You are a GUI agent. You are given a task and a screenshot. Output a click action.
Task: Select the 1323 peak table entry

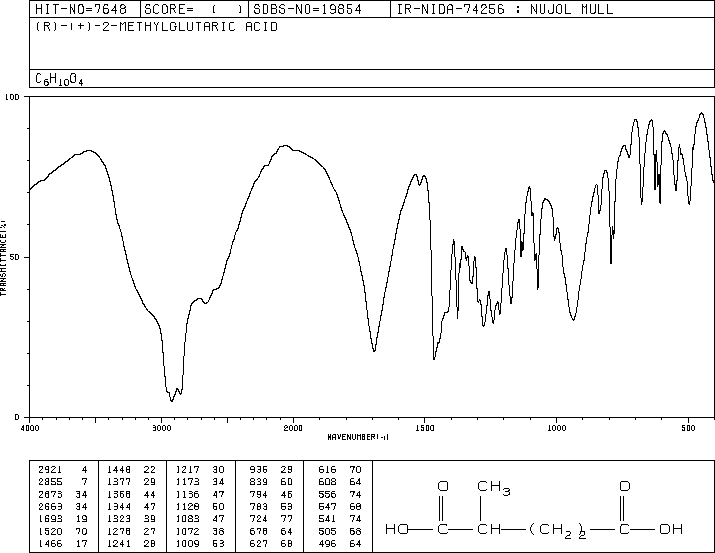click(131, 519)
